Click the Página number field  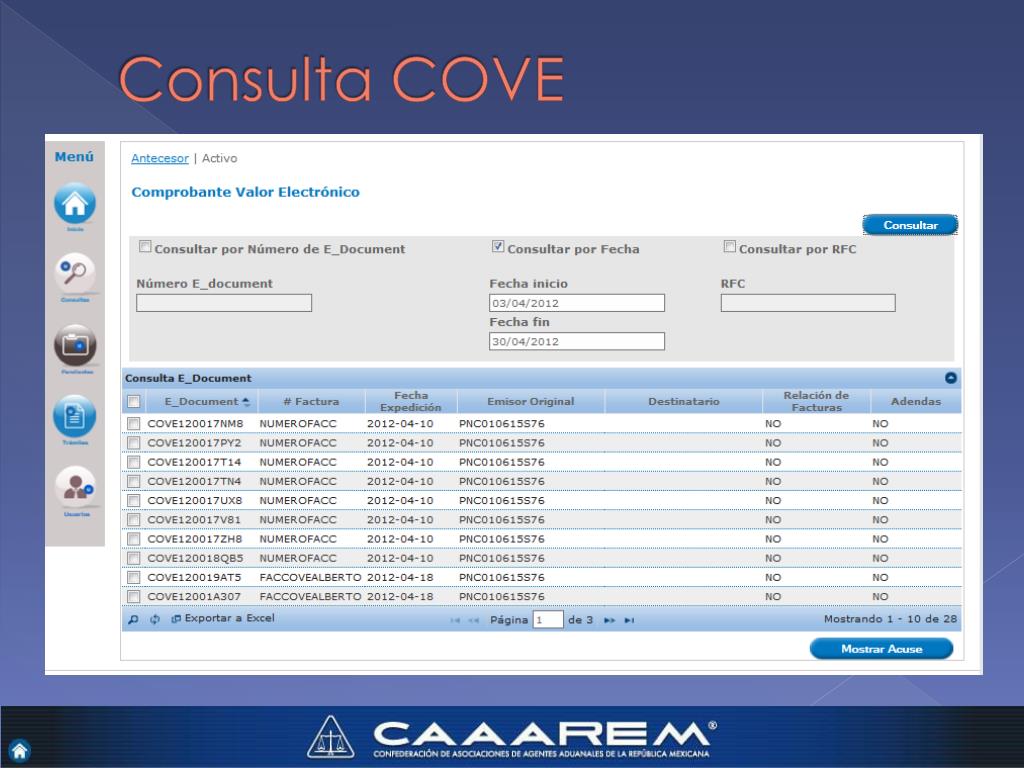(x=548, y=620)
